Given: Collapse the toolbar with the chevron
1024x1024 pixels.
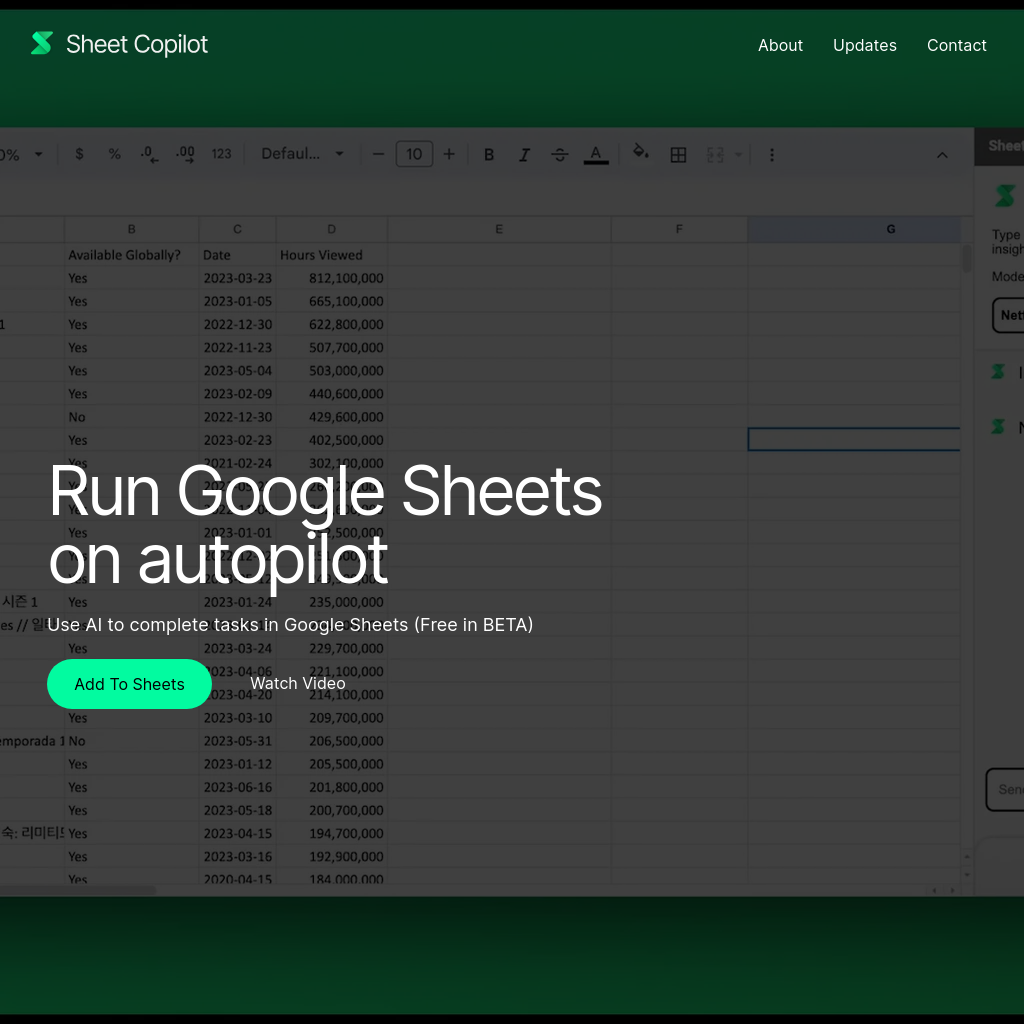Looking at the screenshot, I should [x=942, y=154].
